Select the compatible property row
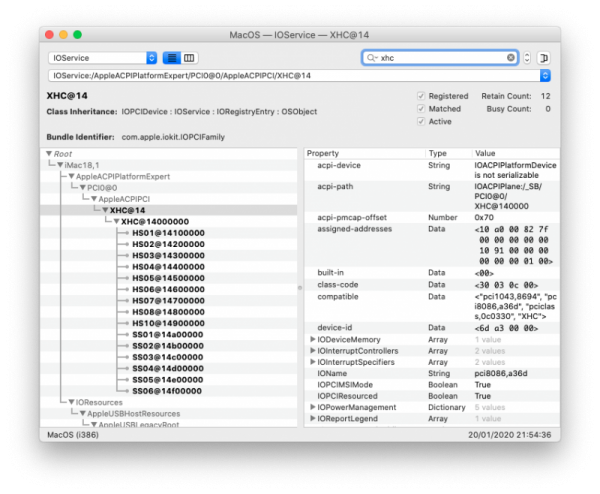 click(432, 306)
